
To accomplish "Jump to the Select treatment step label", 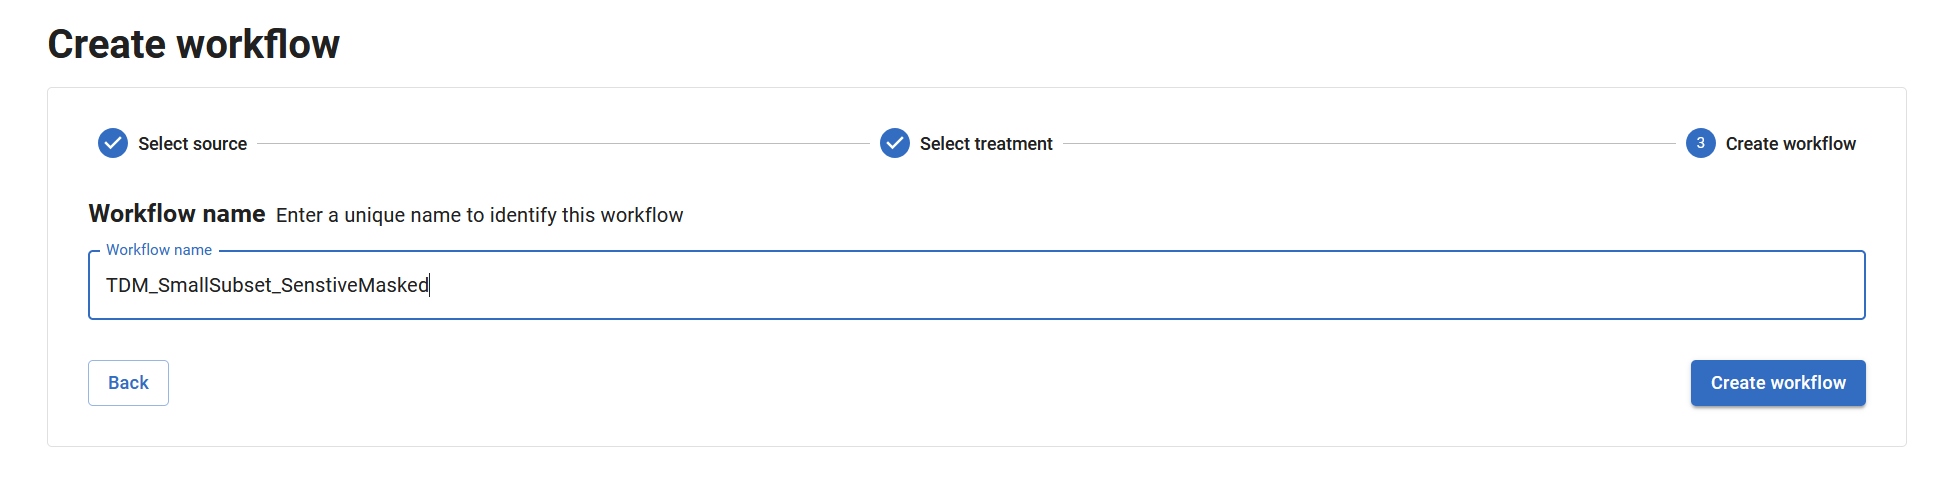I will 986,144.
